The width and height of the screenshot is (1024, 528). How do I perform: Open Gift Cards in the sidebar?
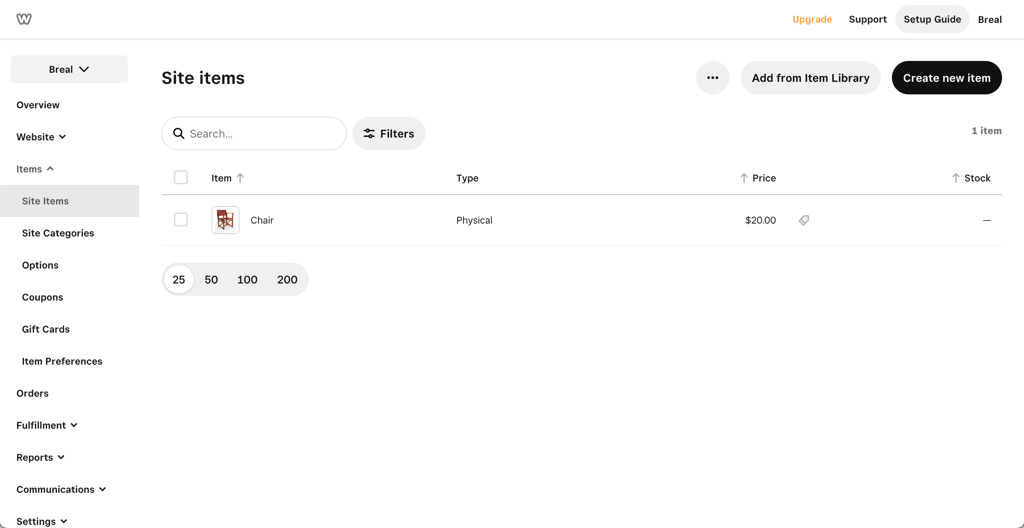coord(46,329)
